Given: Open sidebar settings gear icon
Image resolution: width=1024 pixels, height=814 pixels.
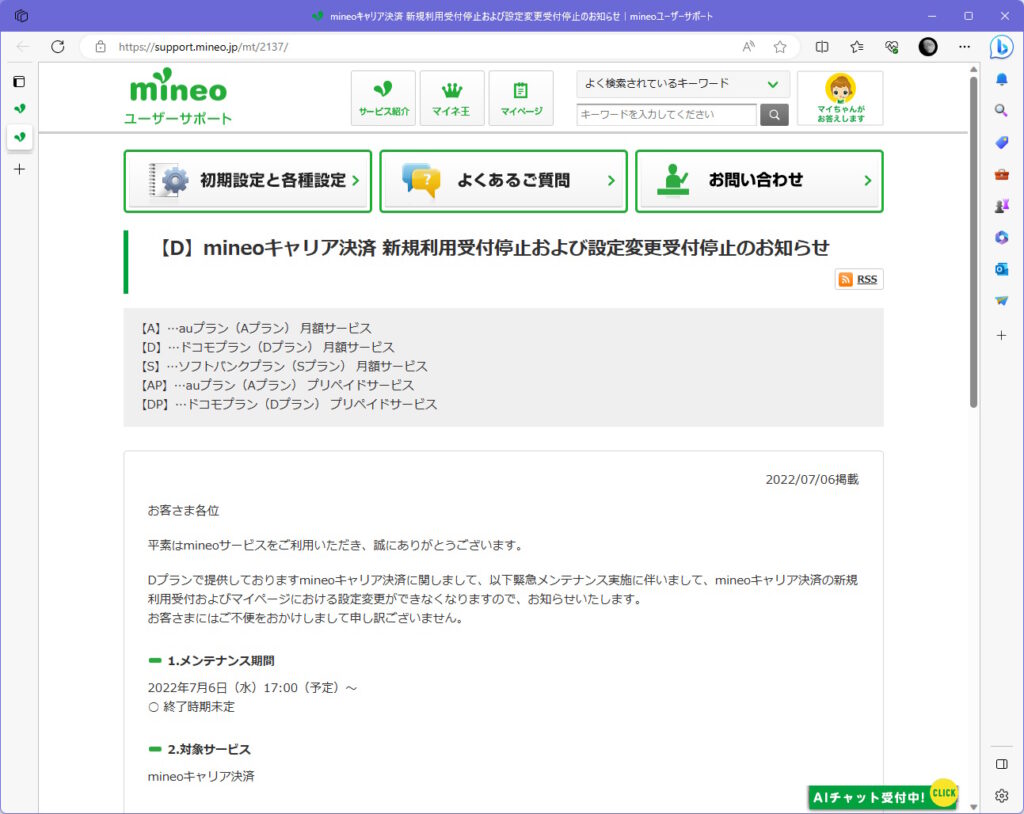Looking at the screenshot, I should [1001, 796].
